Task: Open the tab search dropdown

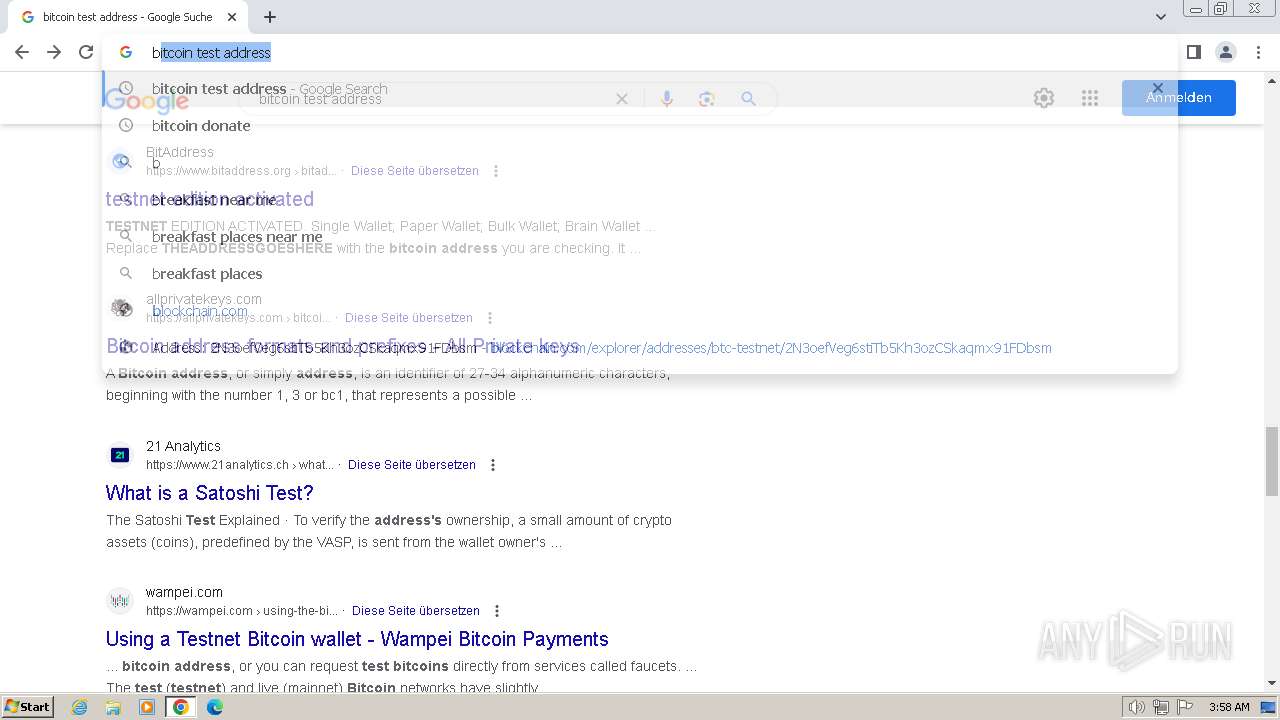Action: pyautogui.click(x=1161, y=17)
